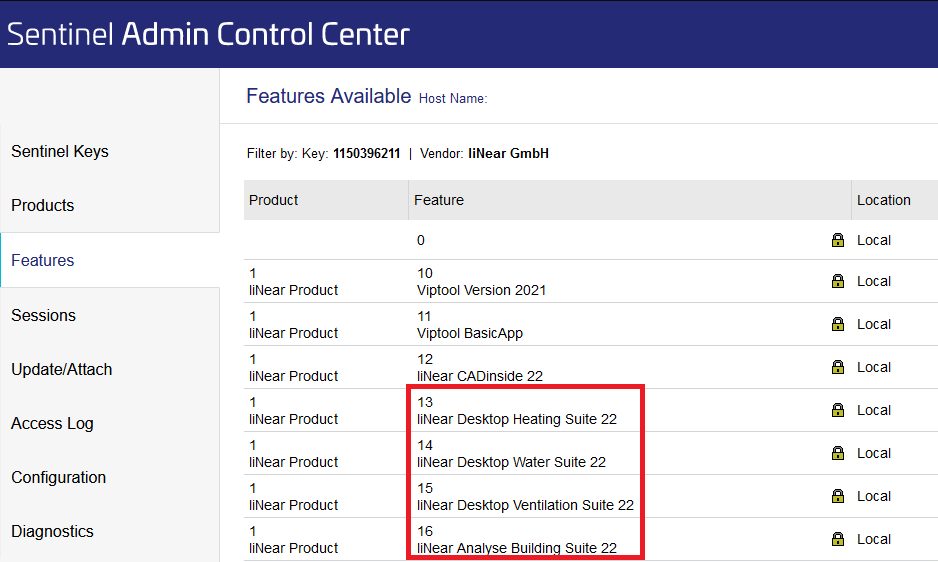This screenshot has width=938, height=562.
Task: Click Local location in Water Suite row
Action: coord(874,454)
